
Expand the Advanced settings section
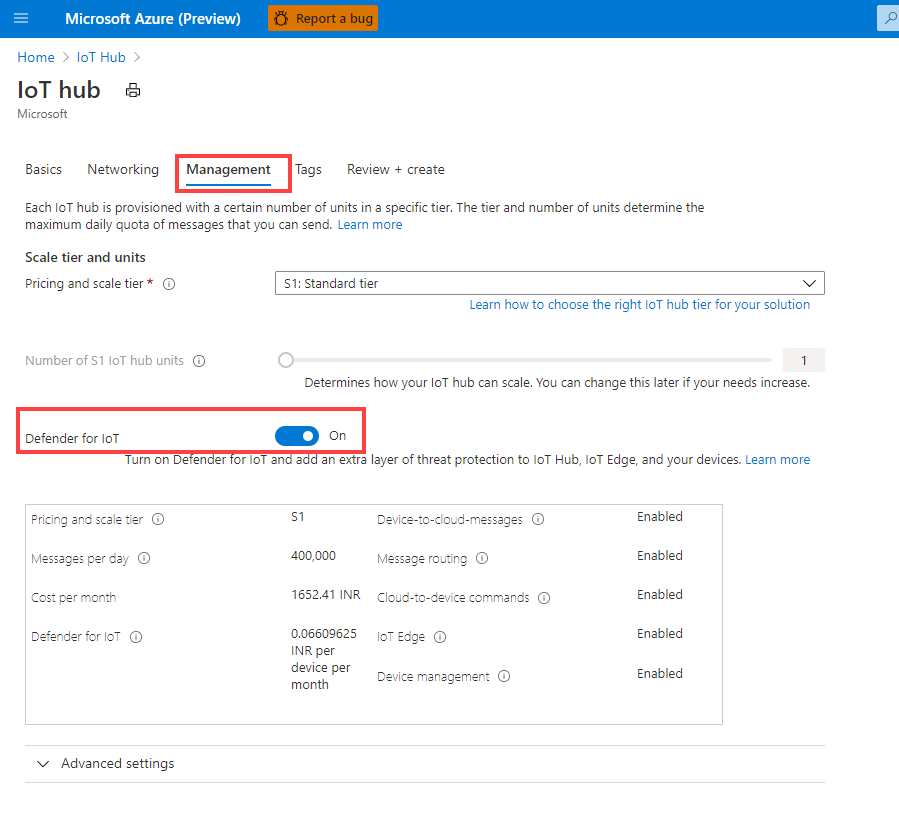tap(105, 763)
